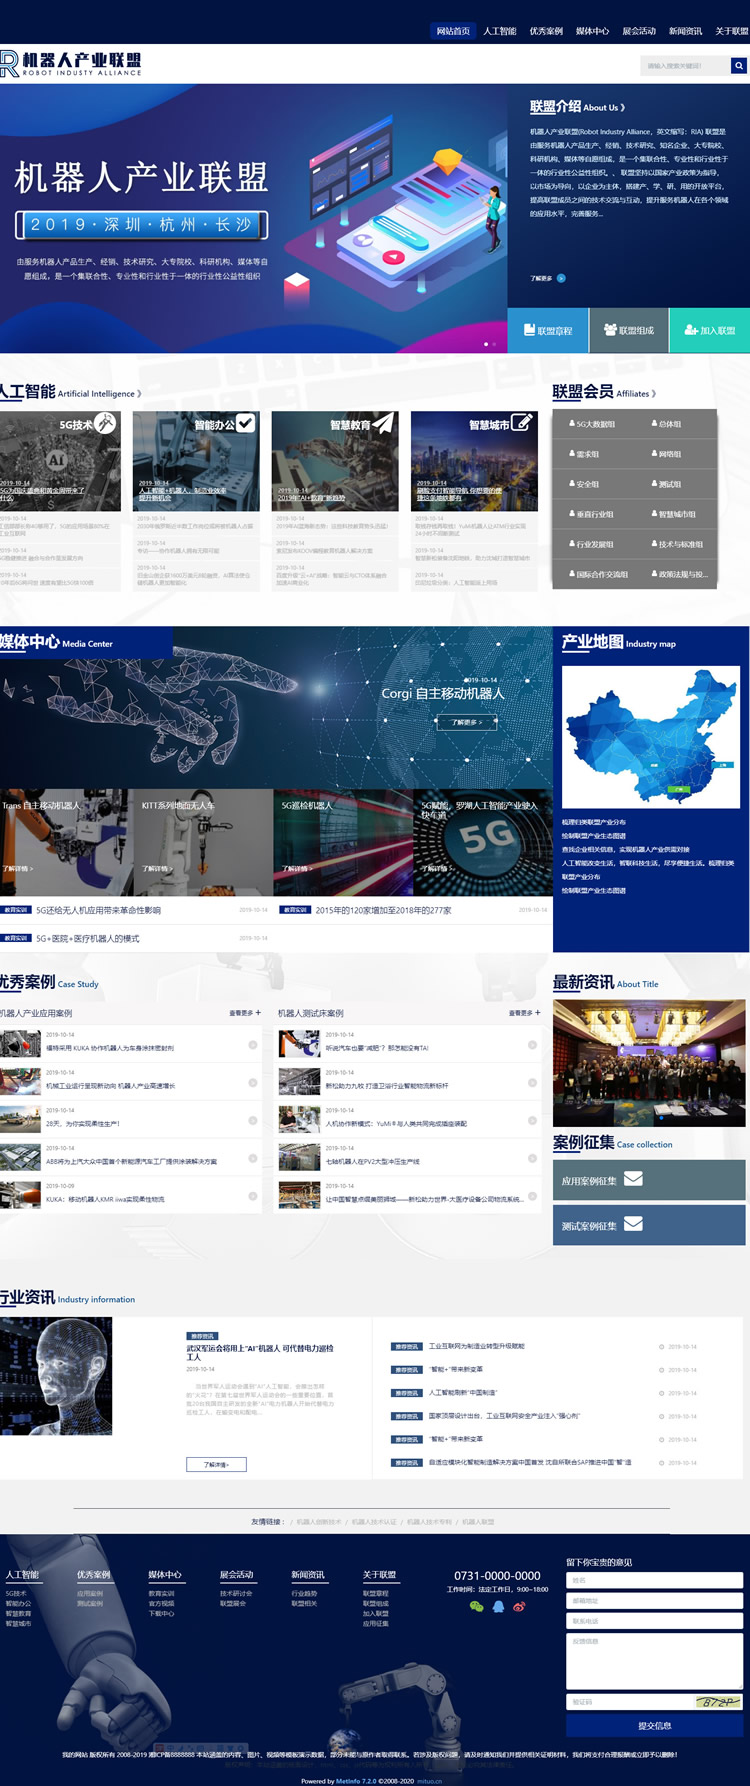This screenshot has height=1786, width=750.
Task: Open the 关于联盟 nav menu item
Action: [731, 31]
